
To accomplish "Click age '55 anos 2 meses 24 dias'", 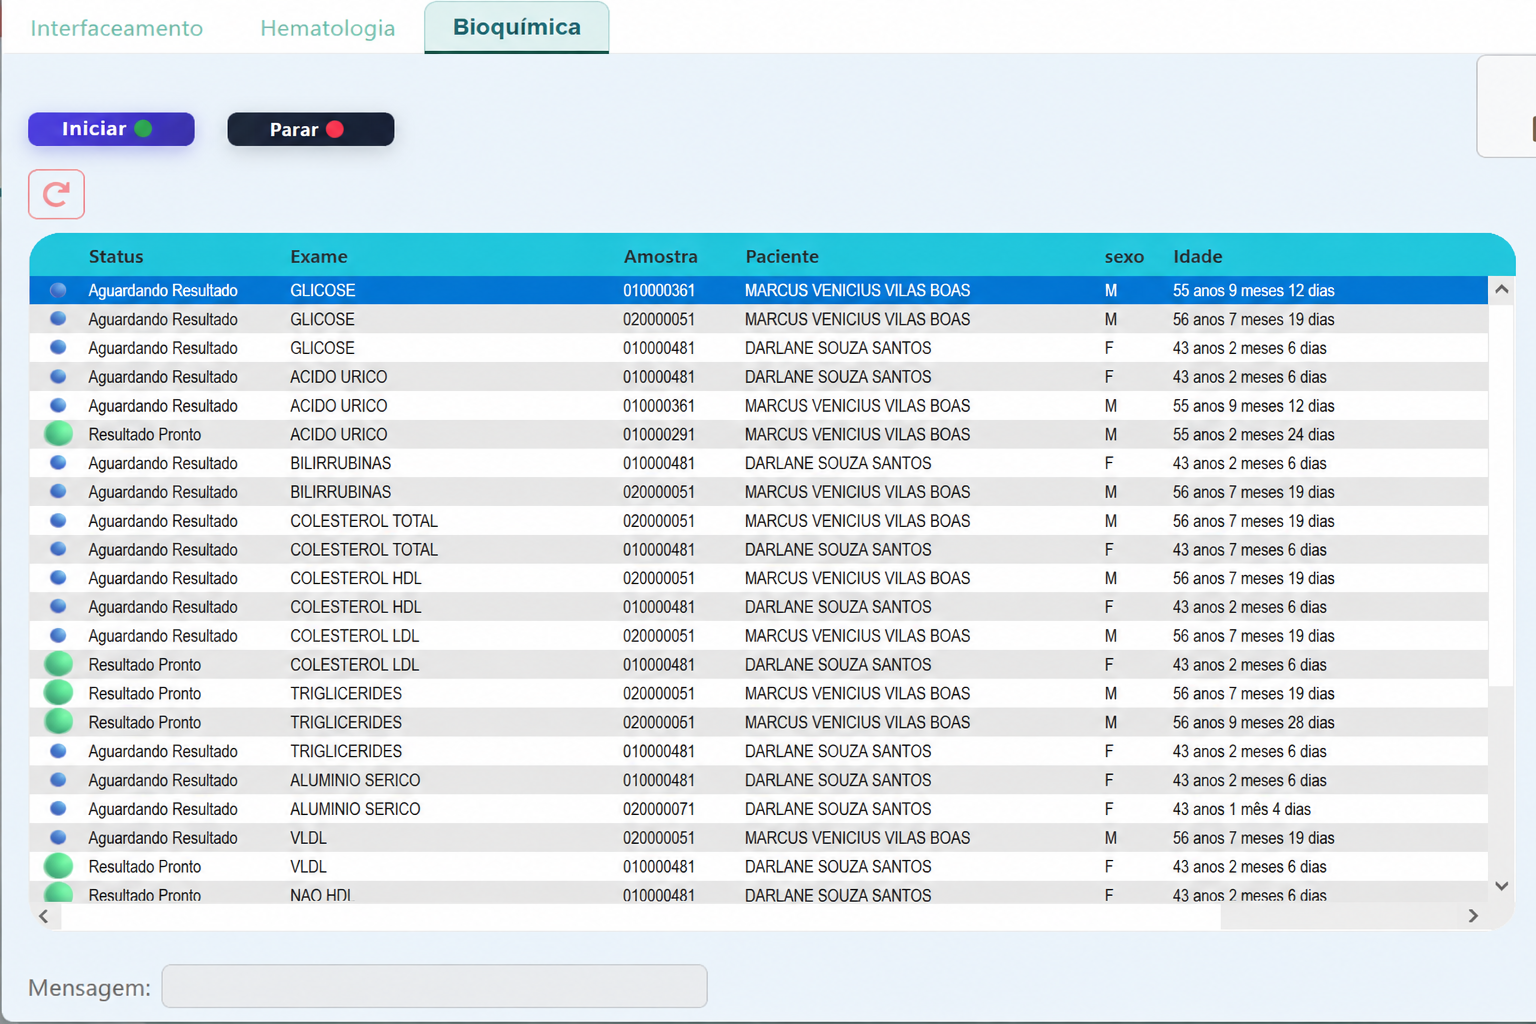I will (x=1254, y=435).
